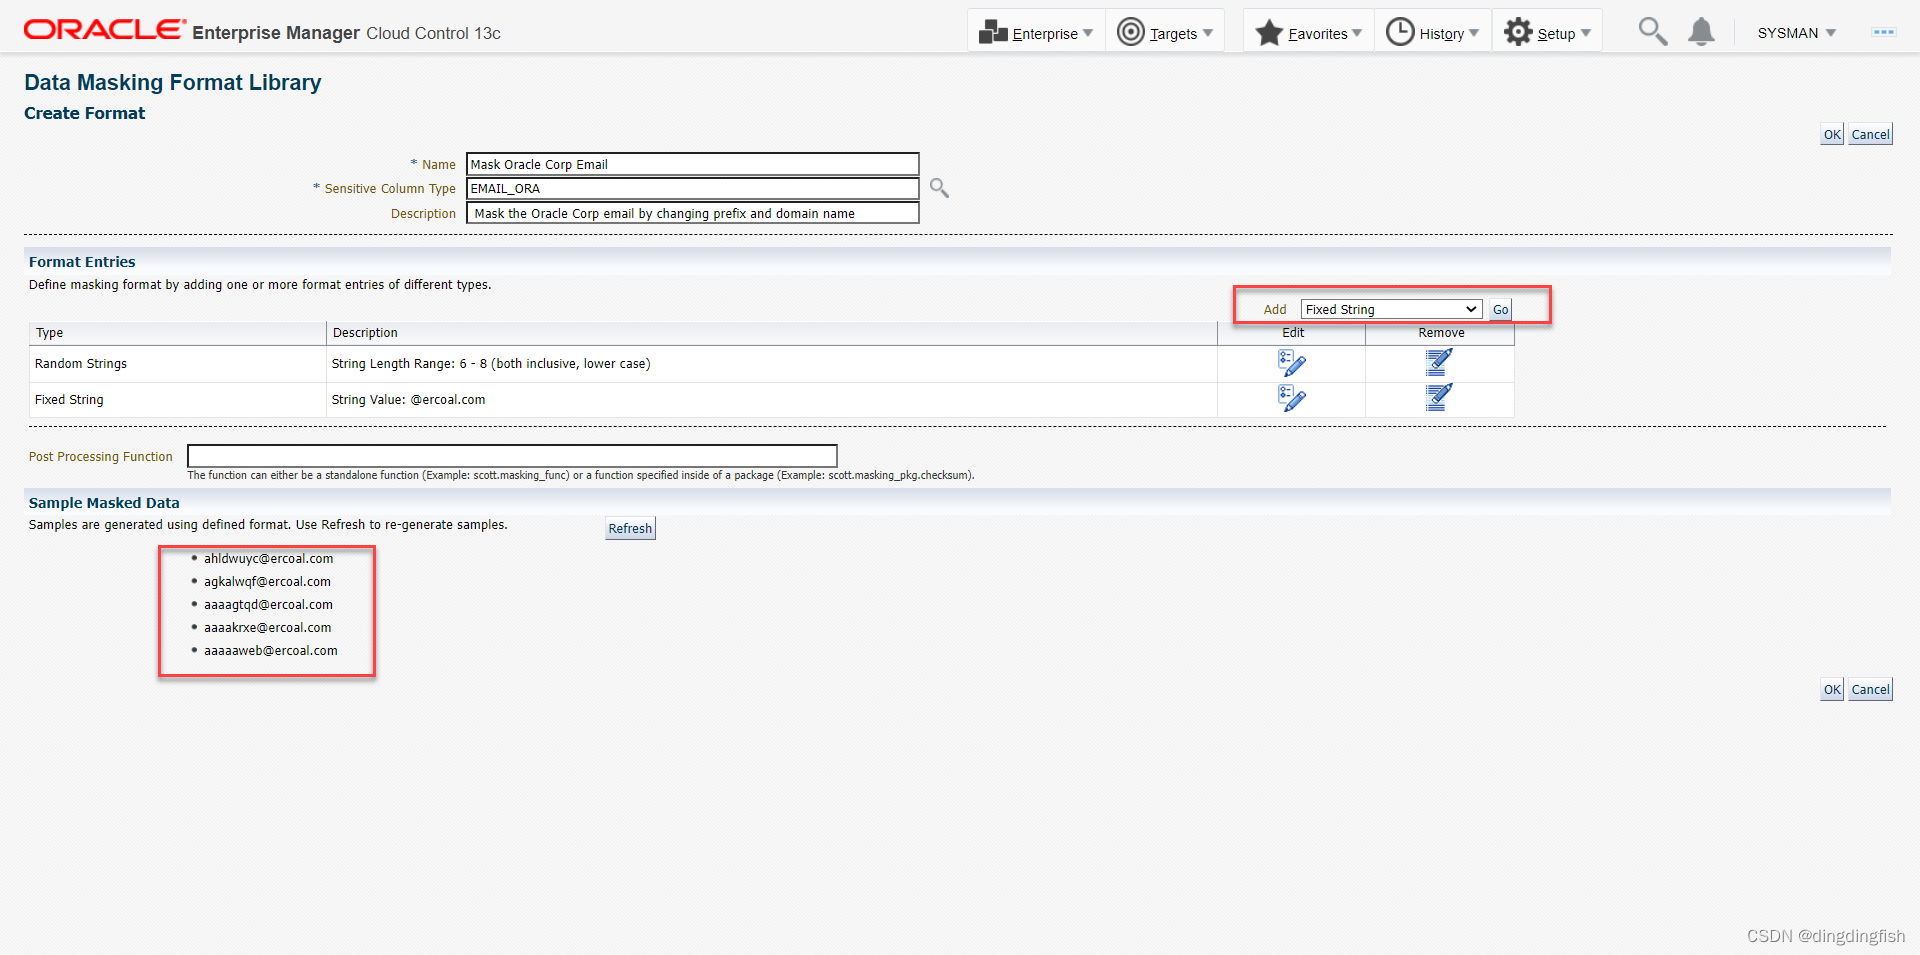This screenshot has height=955, width=1920.
Task: Open the History menu
Action: (x=1433, y=32)
